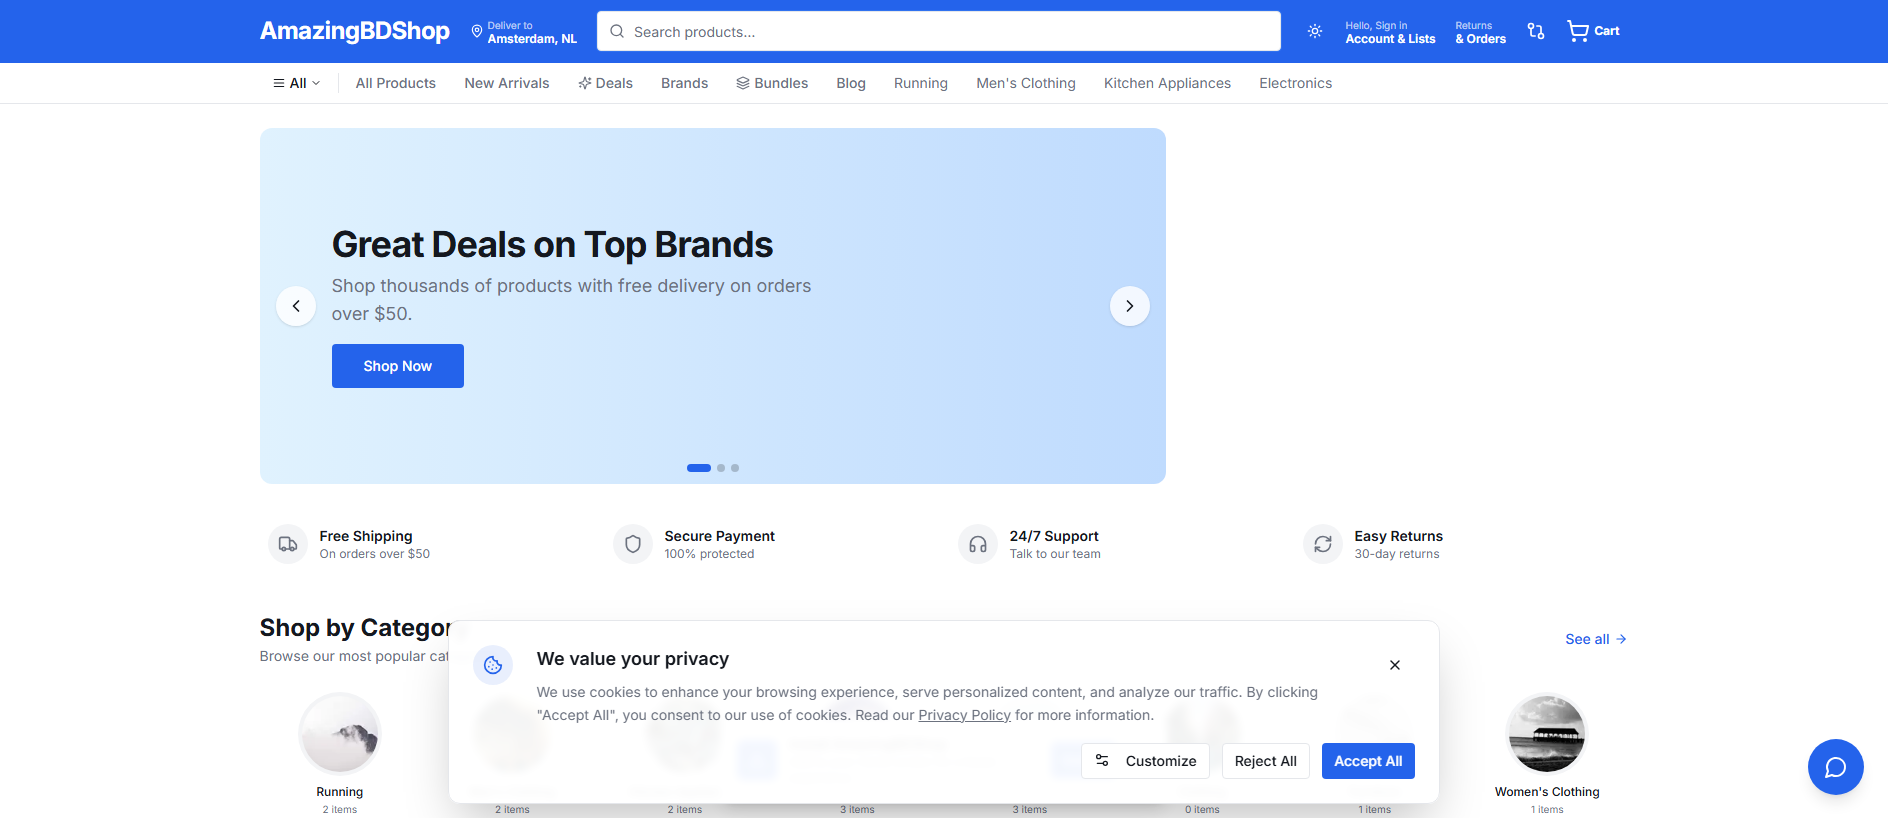The image size is (1888, 818).
Task: Select the second carousel indicator dot
Action: coord(721,468)
